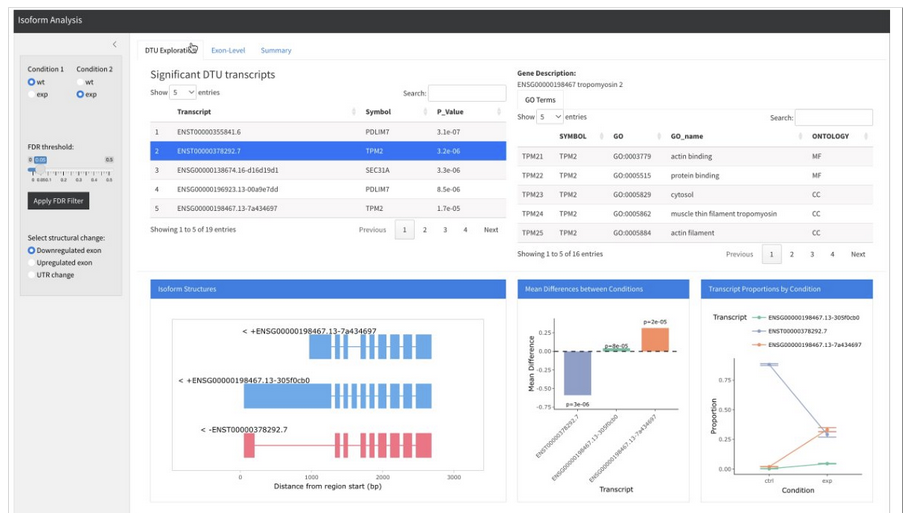
Task: Open DTU transcripts show entries dropdown
Action: pos(183,92)
